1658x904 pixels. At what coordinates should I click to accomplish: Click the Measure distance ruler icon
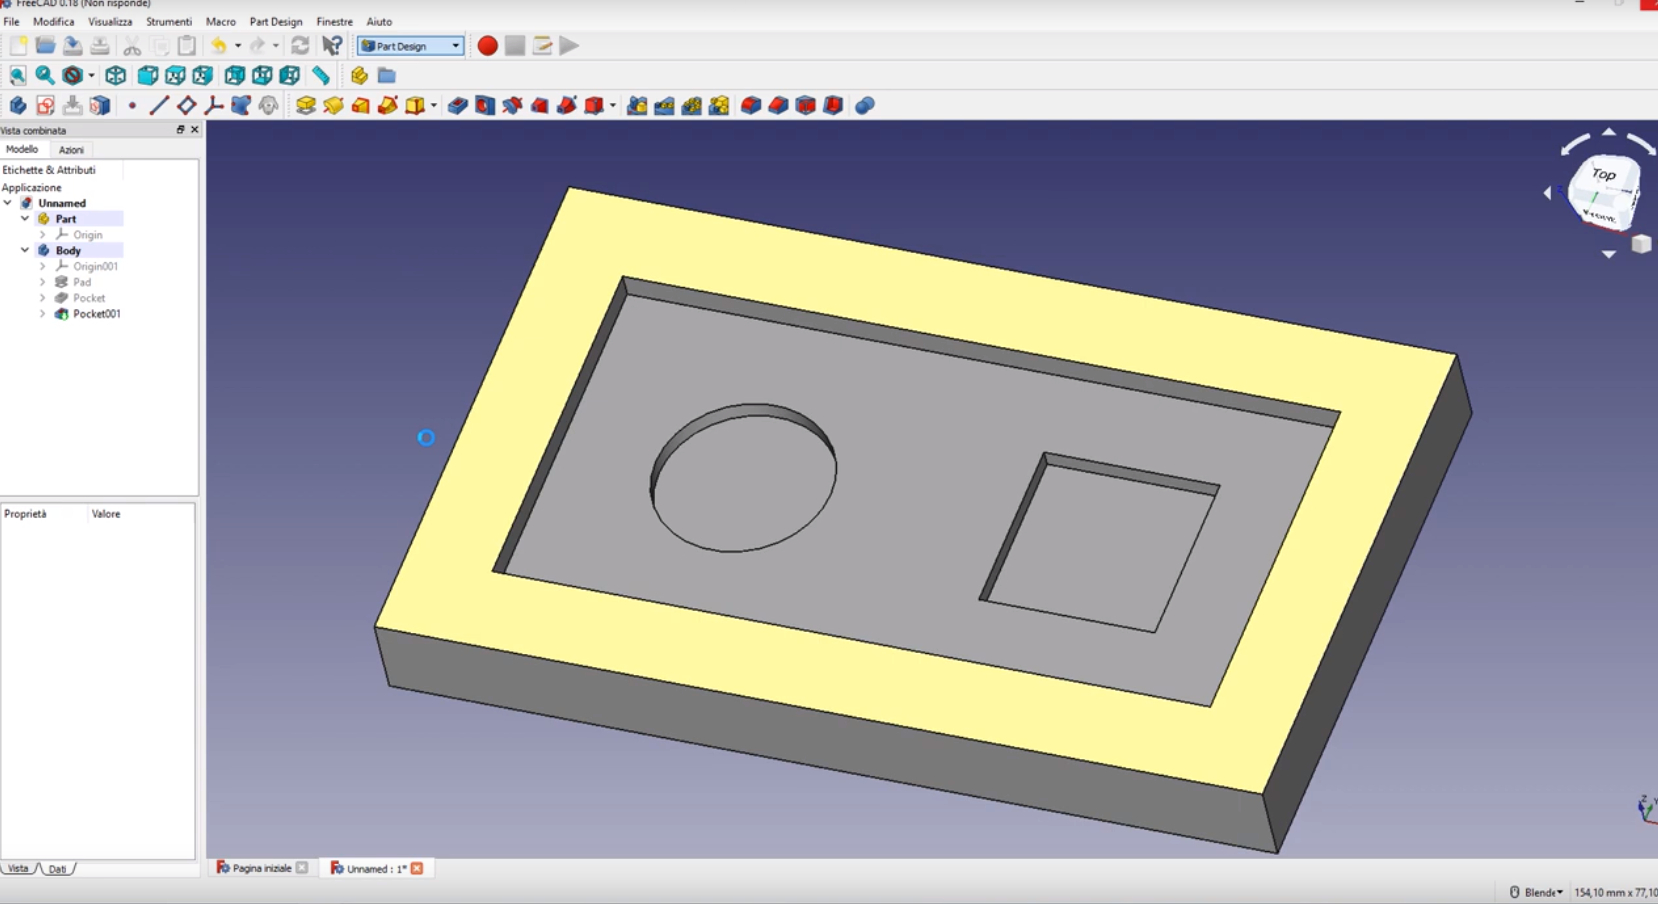320,76
